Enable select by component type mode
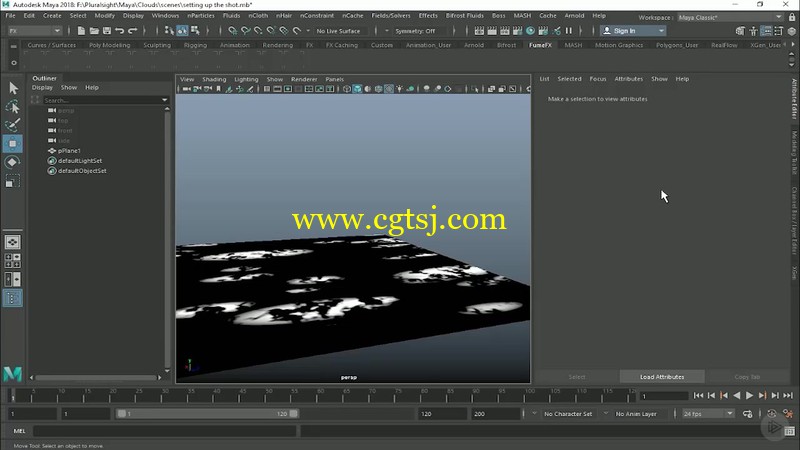 tap(195, 31)
